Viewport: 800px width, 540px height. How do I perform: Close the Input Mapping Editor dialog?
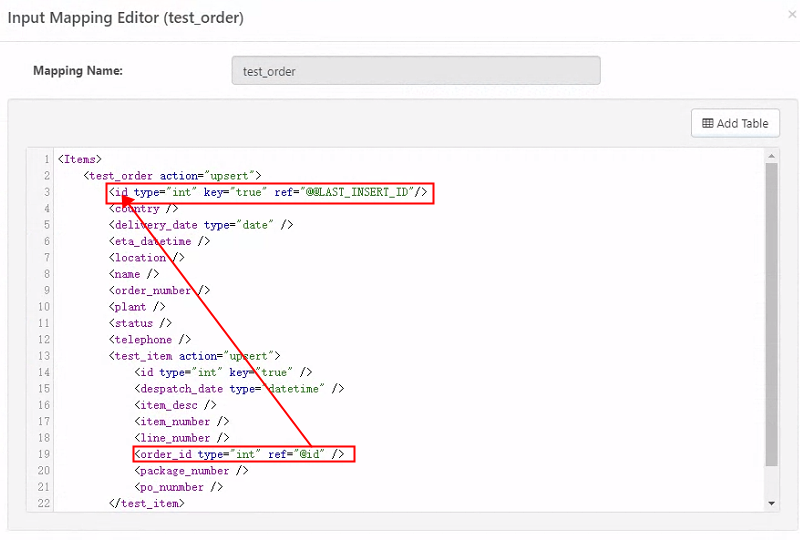(792, 15)
